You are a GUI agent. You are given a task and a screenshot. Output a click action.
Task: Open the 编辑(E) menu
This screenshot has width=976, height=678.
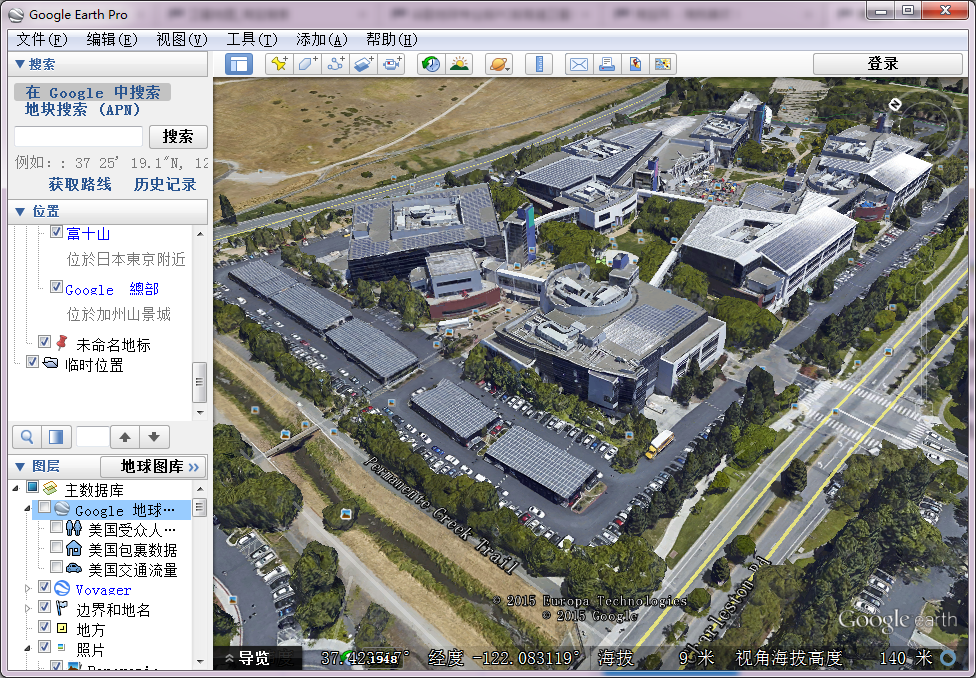[x=112, y=40]
